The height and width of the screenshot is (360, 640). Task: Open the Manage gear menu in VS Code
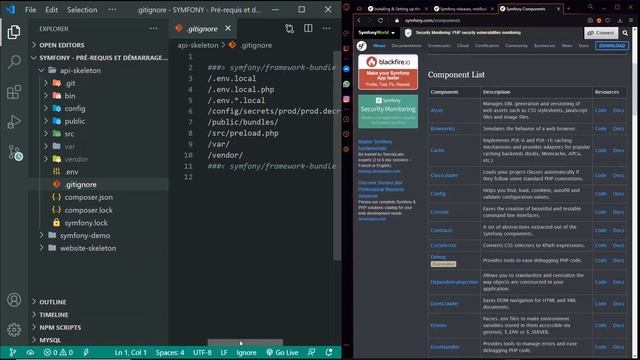14,329
